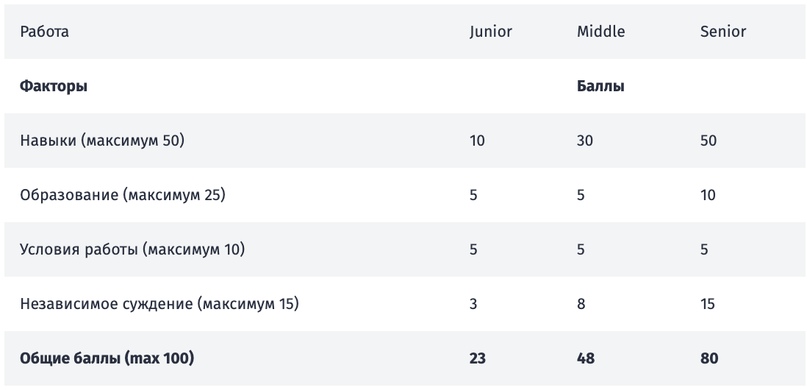Click the Факторы label

[x=54, y=86]
